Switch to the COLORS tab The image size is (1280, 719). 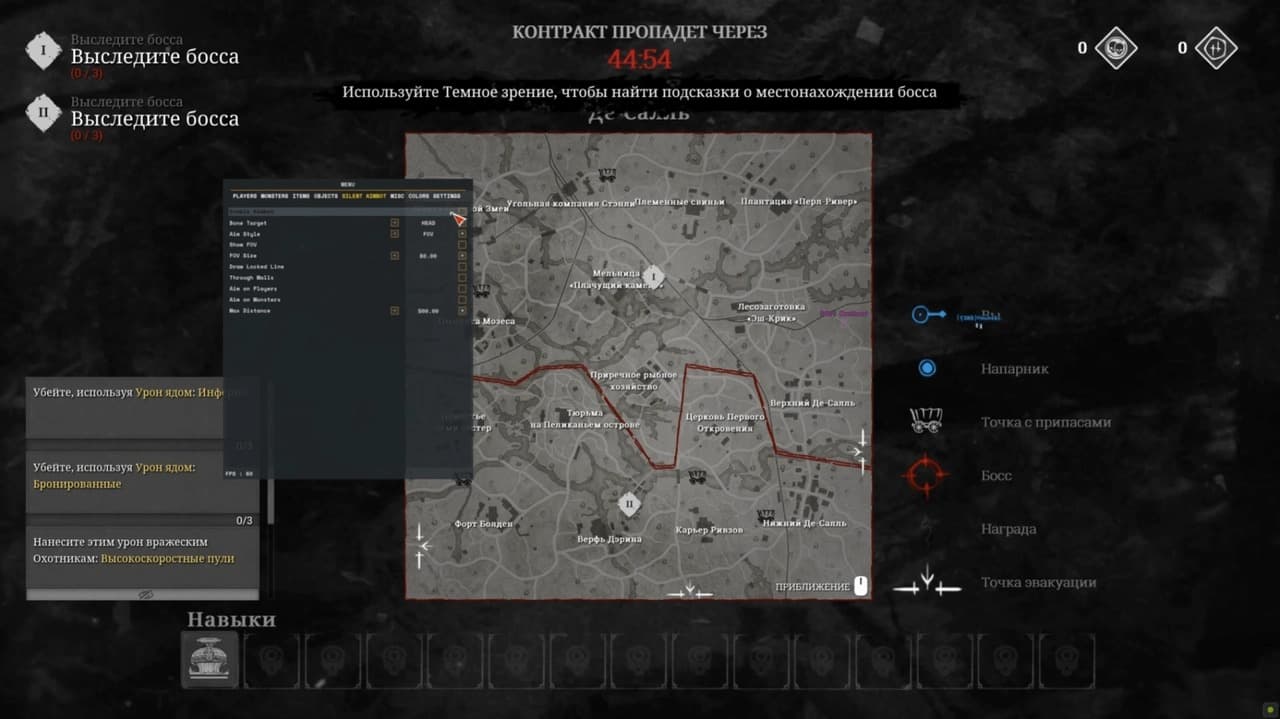tap(418, 196)
